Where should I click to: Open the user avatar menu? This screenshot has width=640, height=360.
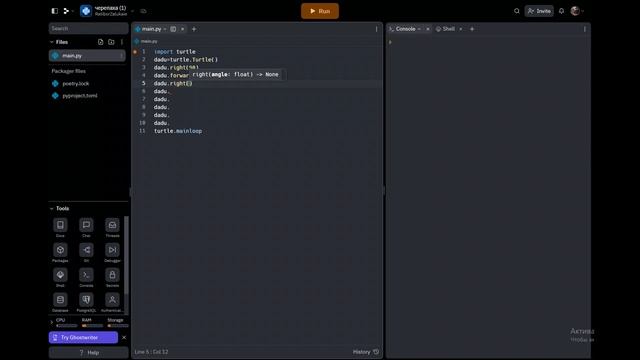click(x=576, y=11)
